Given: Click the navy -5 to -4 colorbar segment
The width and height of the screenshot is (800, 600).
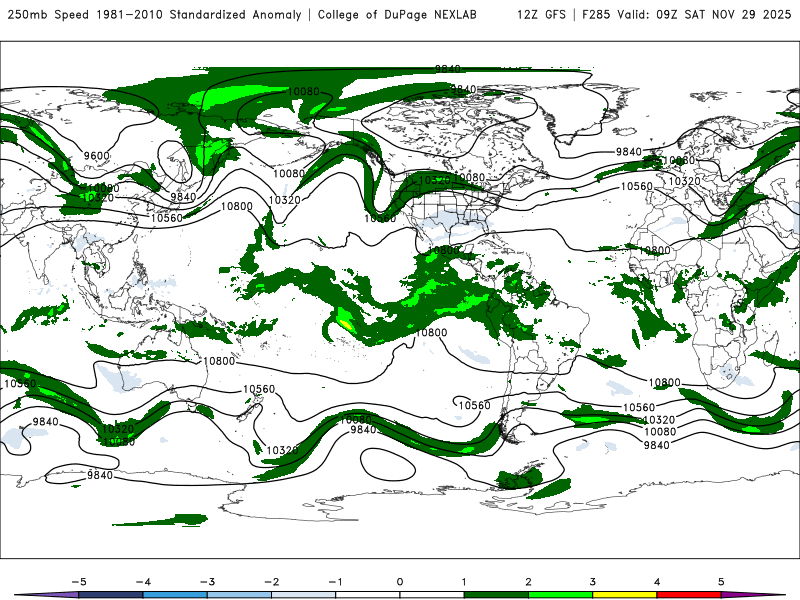Looking at the screenshot, I should 111,595.
